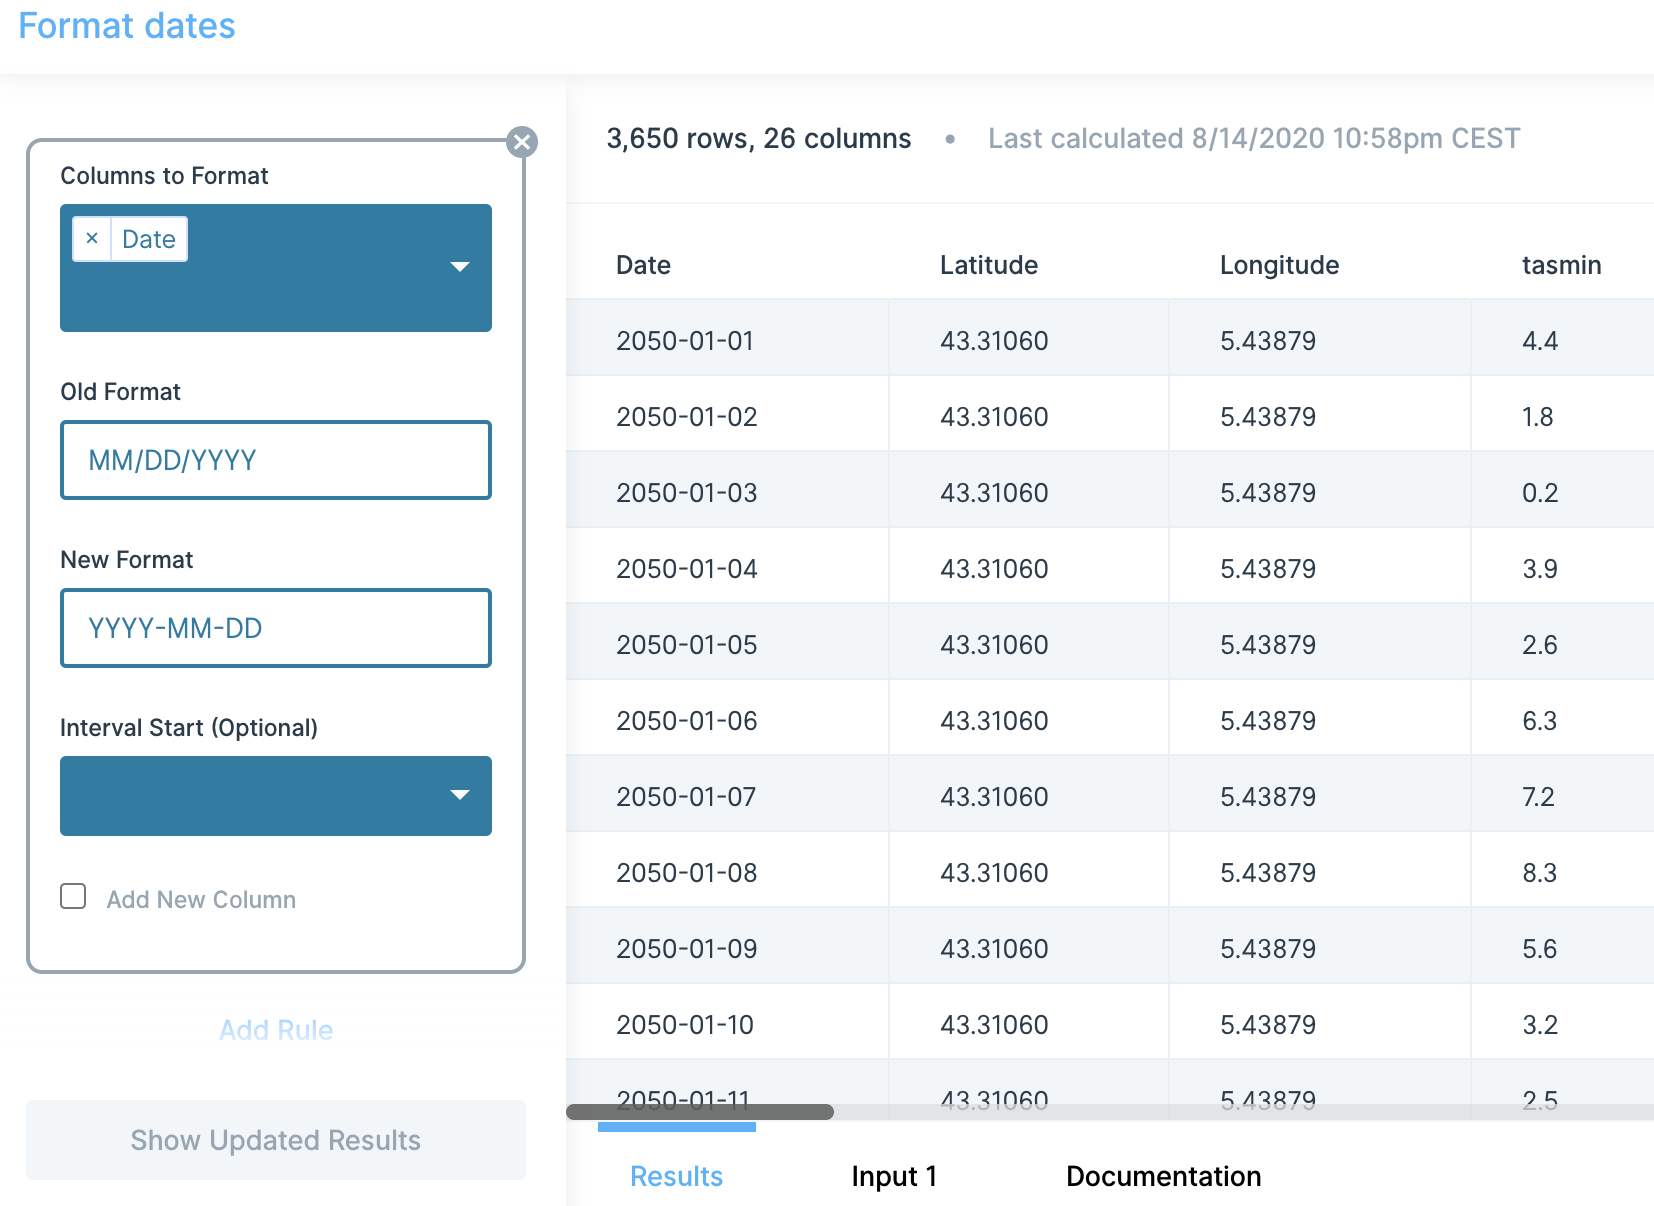Click tasmin value 2.6
1654x1206 pixels.
click(x=1540, y=645)
